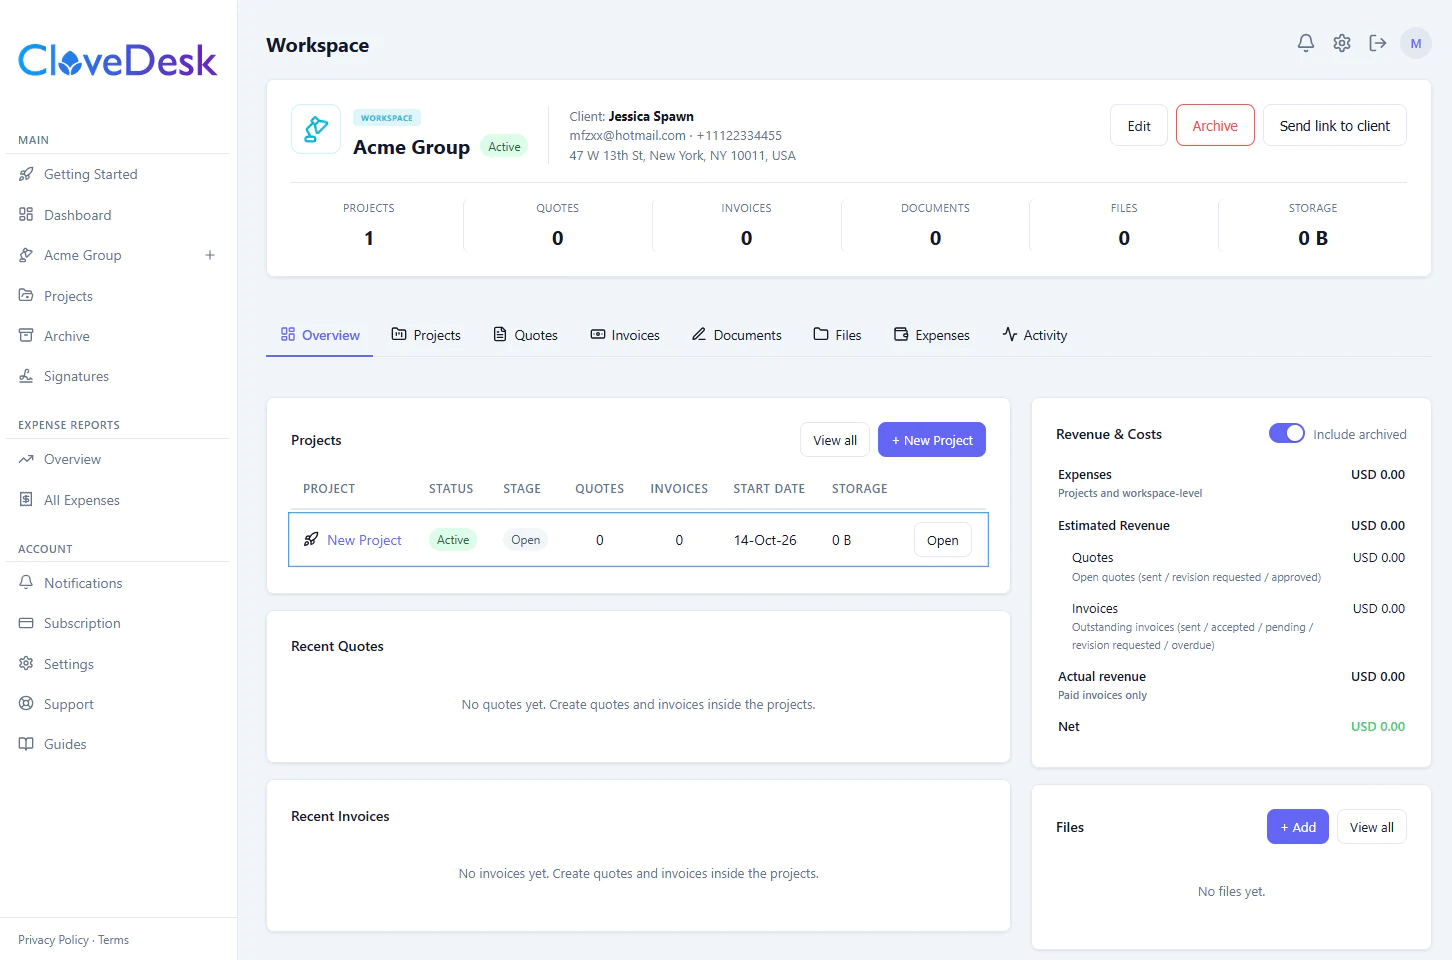Click View all in Files card
Image resolution: width=1452 pixels, height=960 pixels.
point(1372,827)
